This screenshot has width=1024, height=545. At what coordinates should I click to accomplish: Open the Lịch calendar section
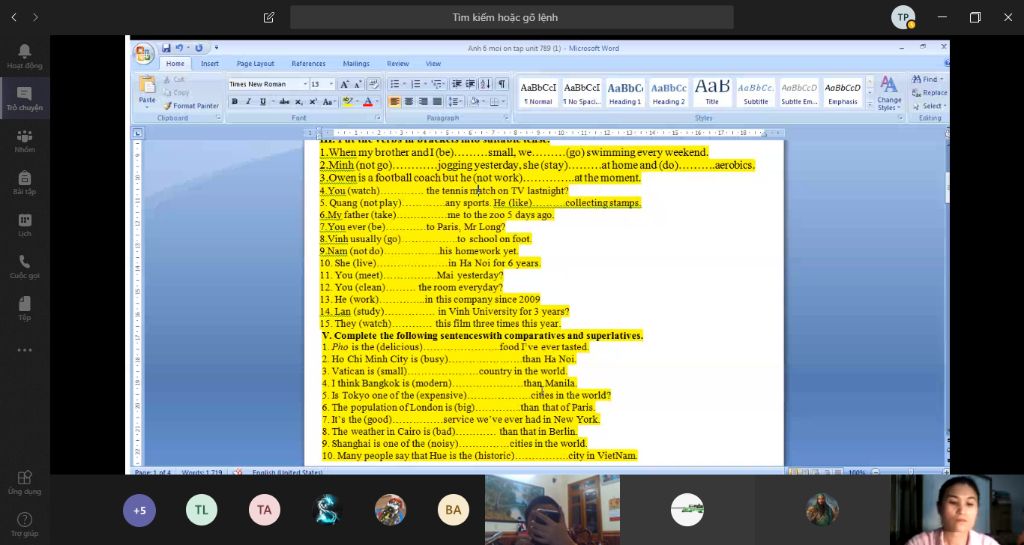point(24,225)
